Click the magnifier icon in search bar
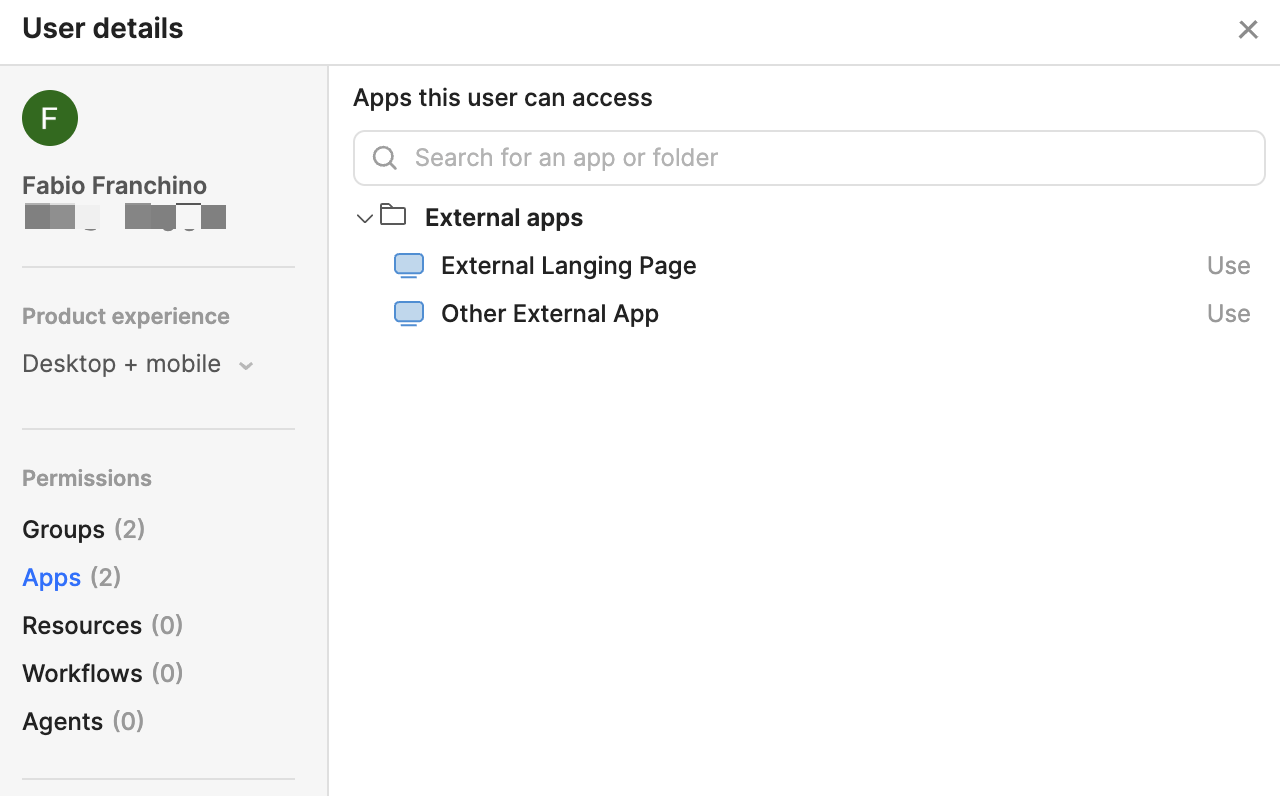Image resolution: width=1280 pixels, height=796 pixels. pos(384,158)
